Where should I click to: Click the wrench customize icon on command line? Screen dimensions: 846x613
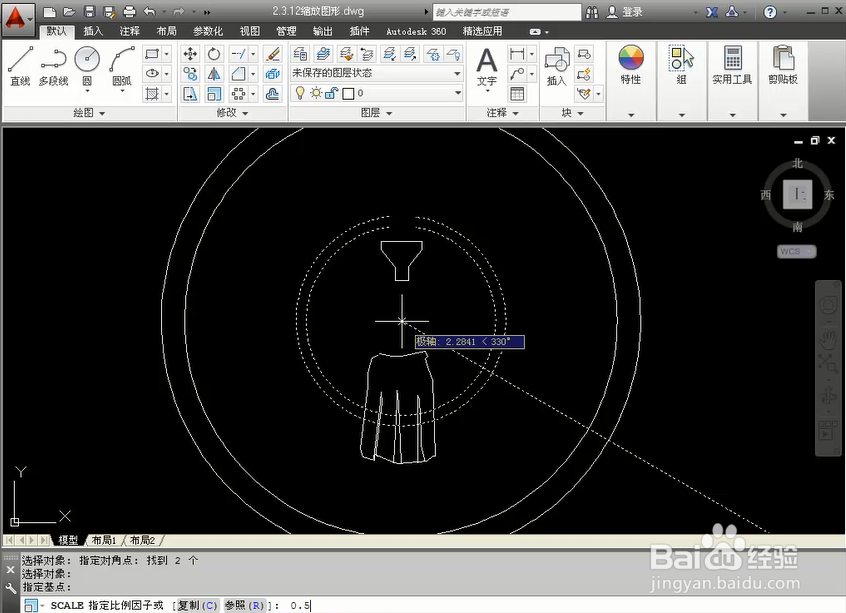pos(10,588)
